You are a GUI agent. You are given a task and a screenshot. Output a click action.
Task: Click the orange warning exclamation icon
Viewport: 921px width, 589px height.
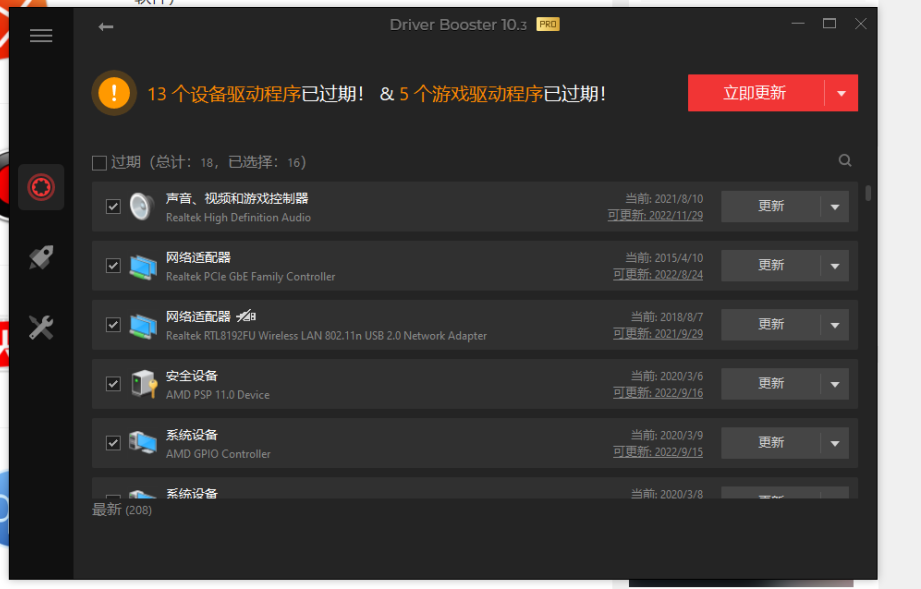coord(114,93)
